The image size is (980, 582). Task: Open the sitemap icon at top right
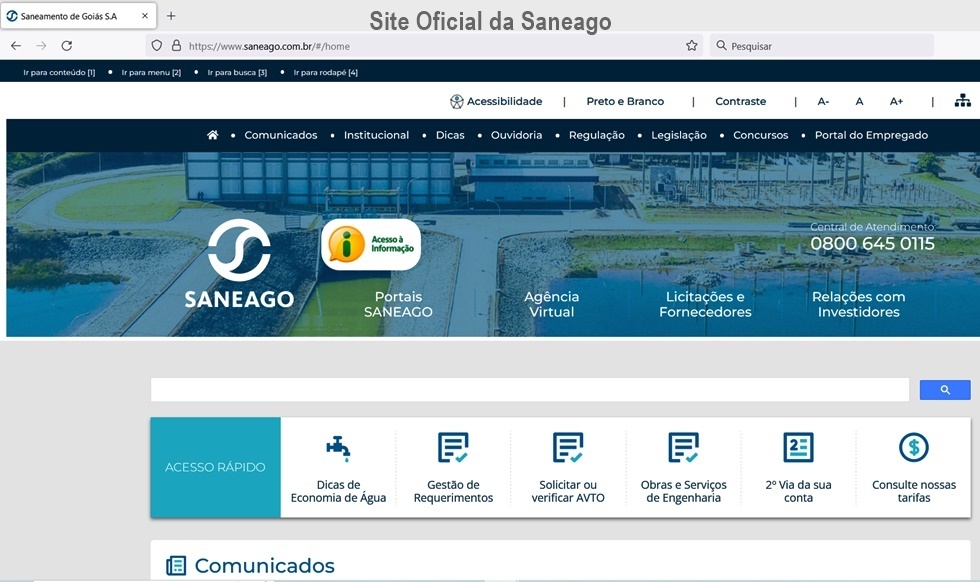[x=962, y=101]
